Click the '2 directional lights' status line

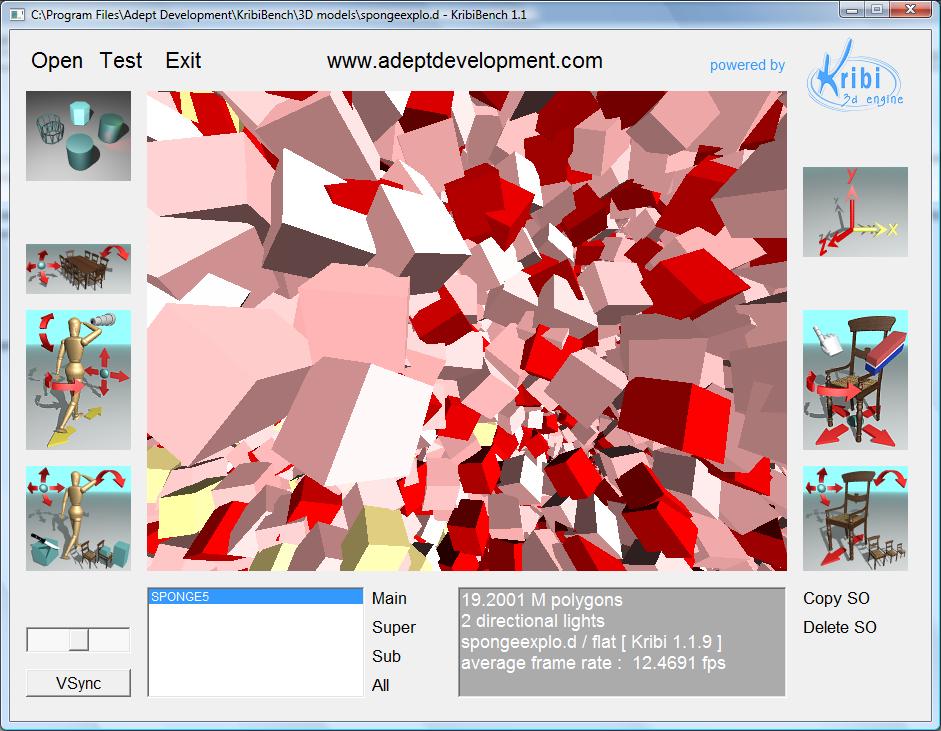pos(533,621)
